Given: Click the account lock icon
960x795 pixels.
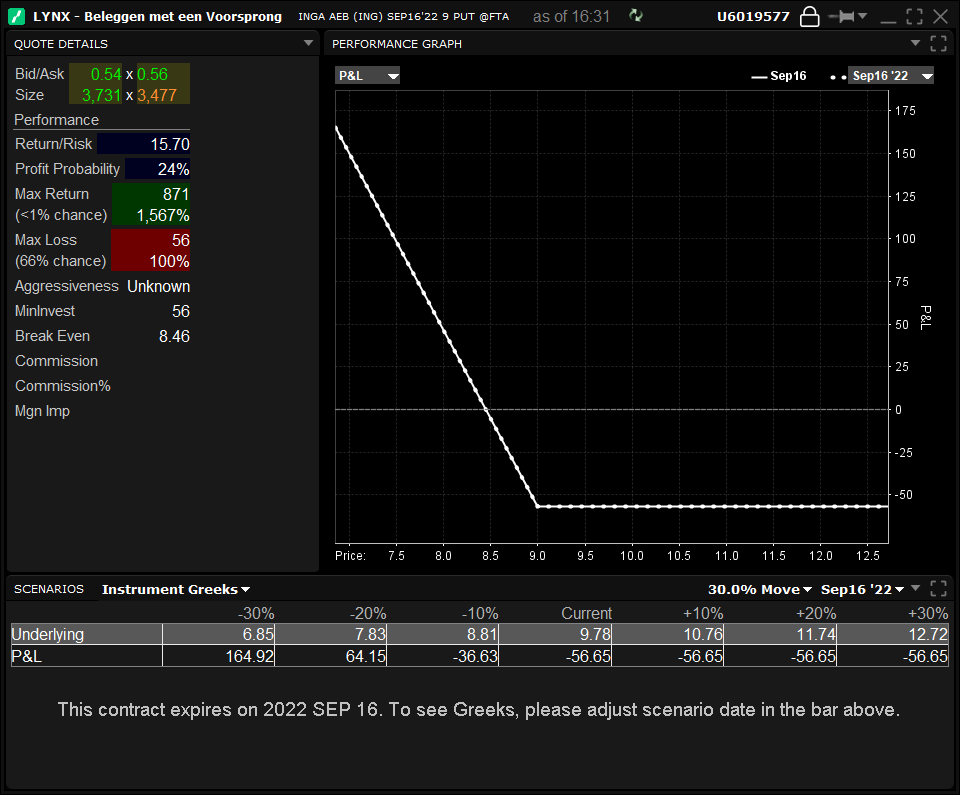Looking at the screenshot, I should tap(809, 17).
